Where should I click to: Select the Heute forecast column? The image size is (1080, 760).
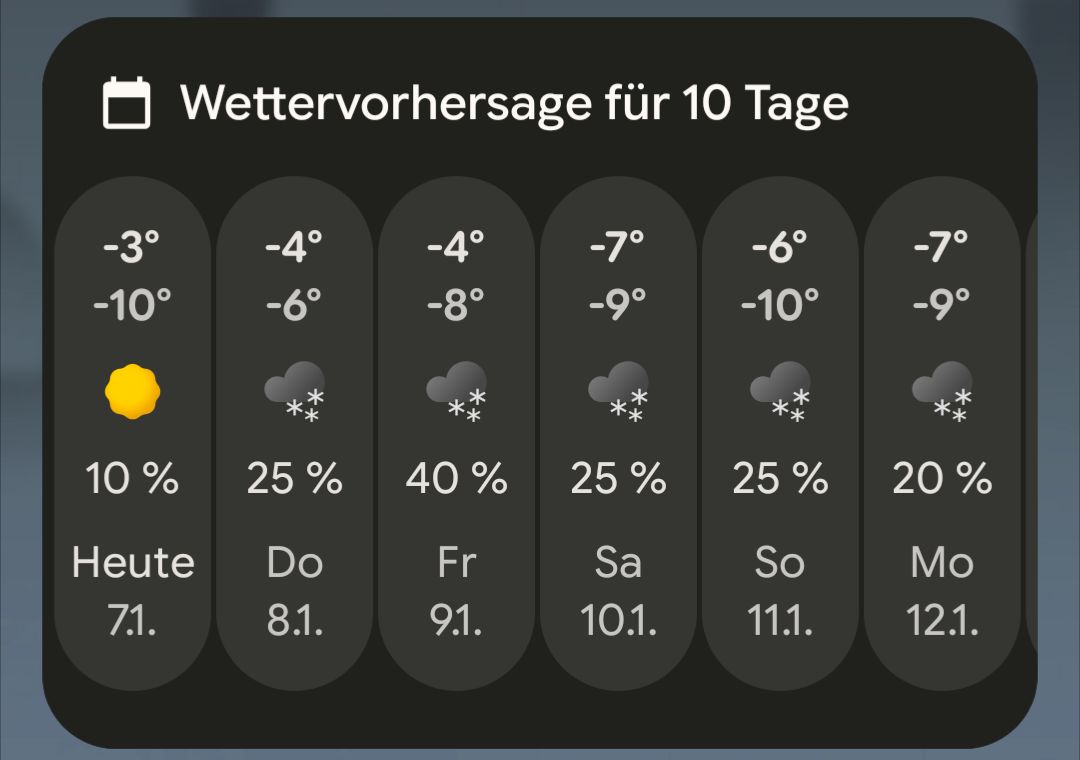pos(132,430)
